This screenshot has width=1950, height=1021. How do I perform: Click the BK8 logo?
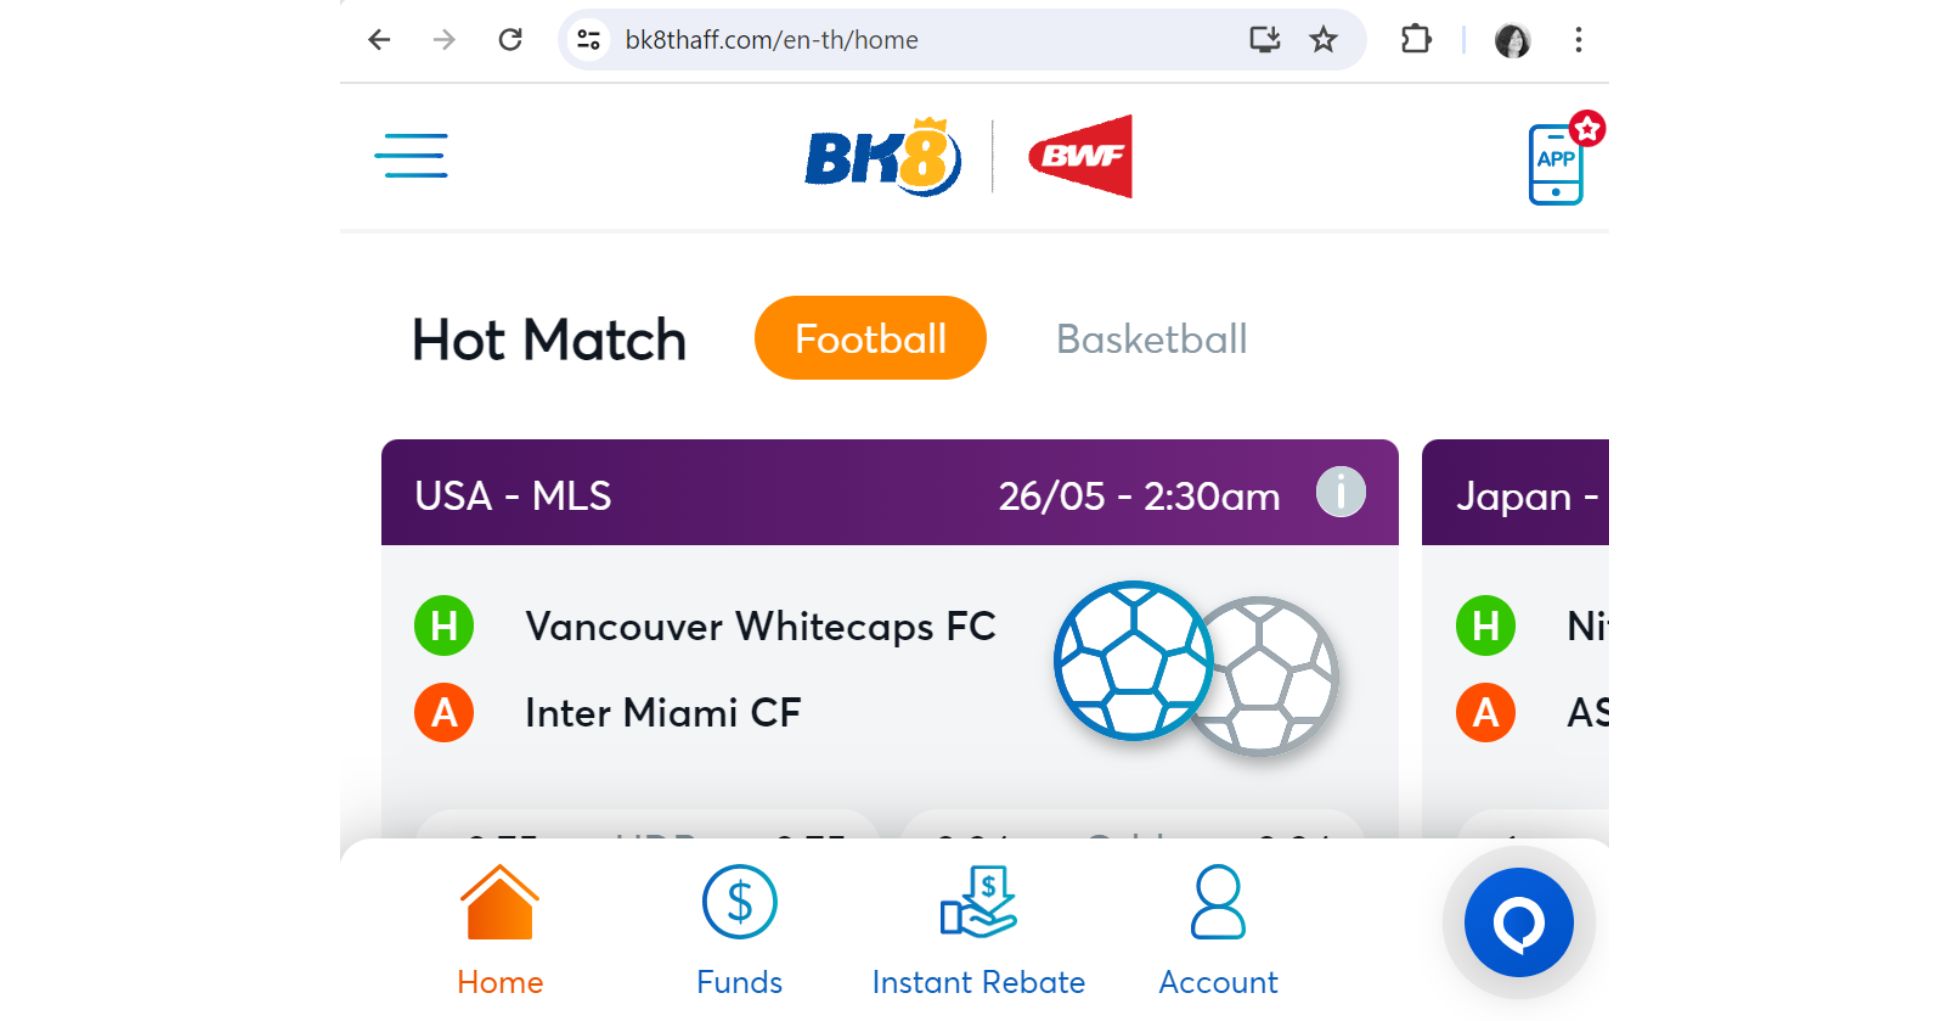point(882,157)
